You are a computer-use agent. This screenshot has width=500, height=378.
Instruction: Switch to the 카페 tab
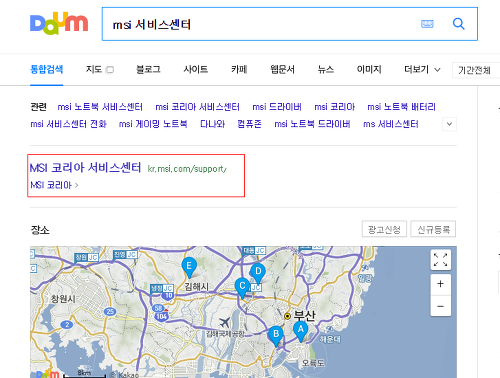tap(239, 69)
